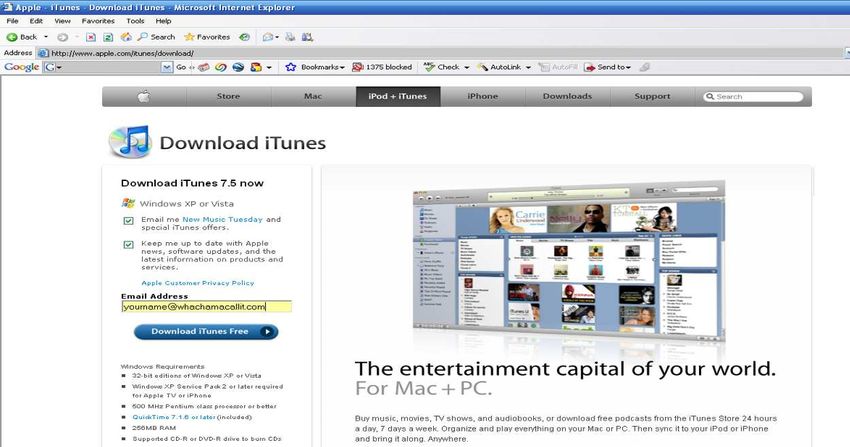Select the iPod + iTunes tab
The height and width of the screenshot is (447, 850).
pos(398,96)
